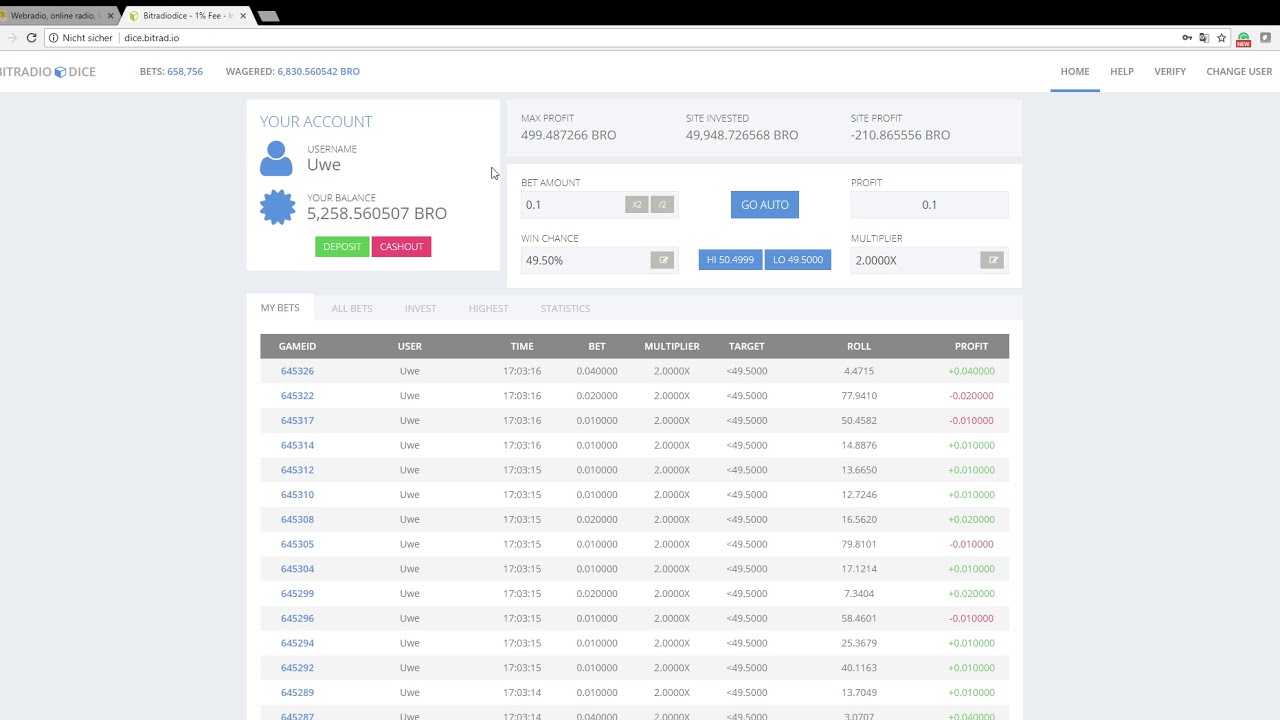The width and height of the screenshot is (1280, 720).
Task: Open game ID 645305 link
Action: (x=297, y=544)
